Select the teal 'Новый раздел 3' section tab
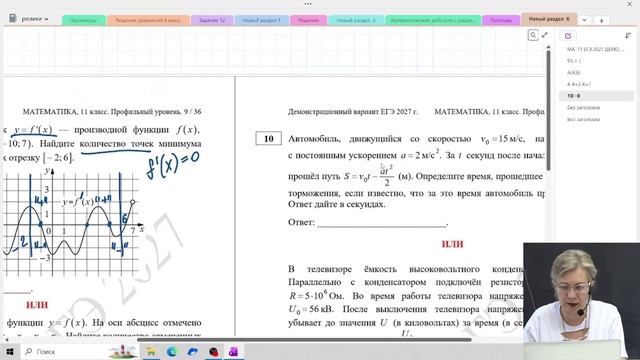Image resolution: width=640 pixels, height=360 pixels. tap(356, 20)
